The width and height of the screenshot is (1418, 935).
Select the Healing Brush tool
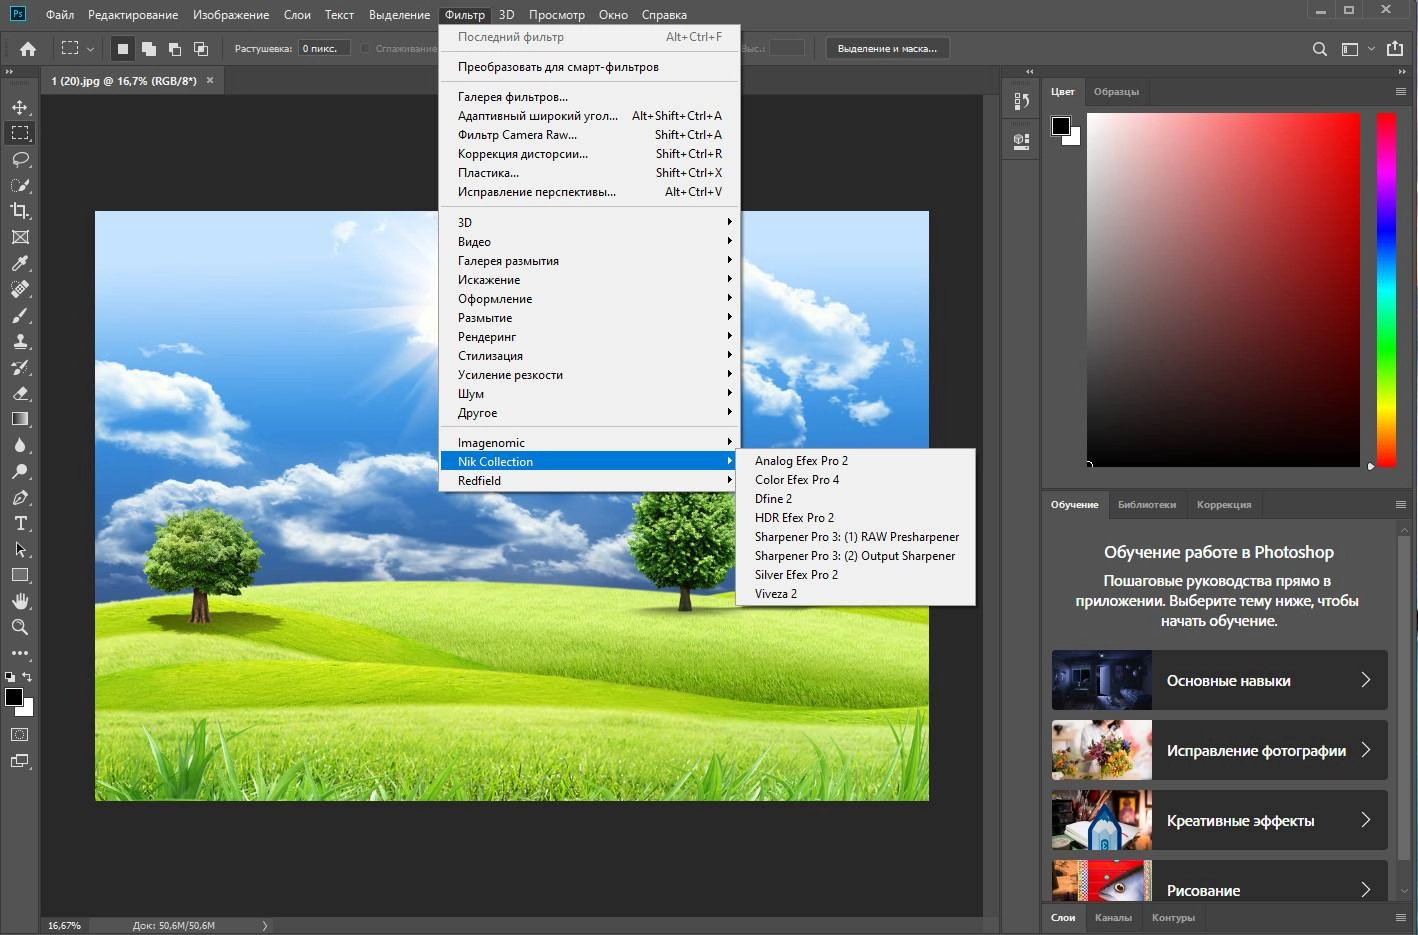[20, 289]
